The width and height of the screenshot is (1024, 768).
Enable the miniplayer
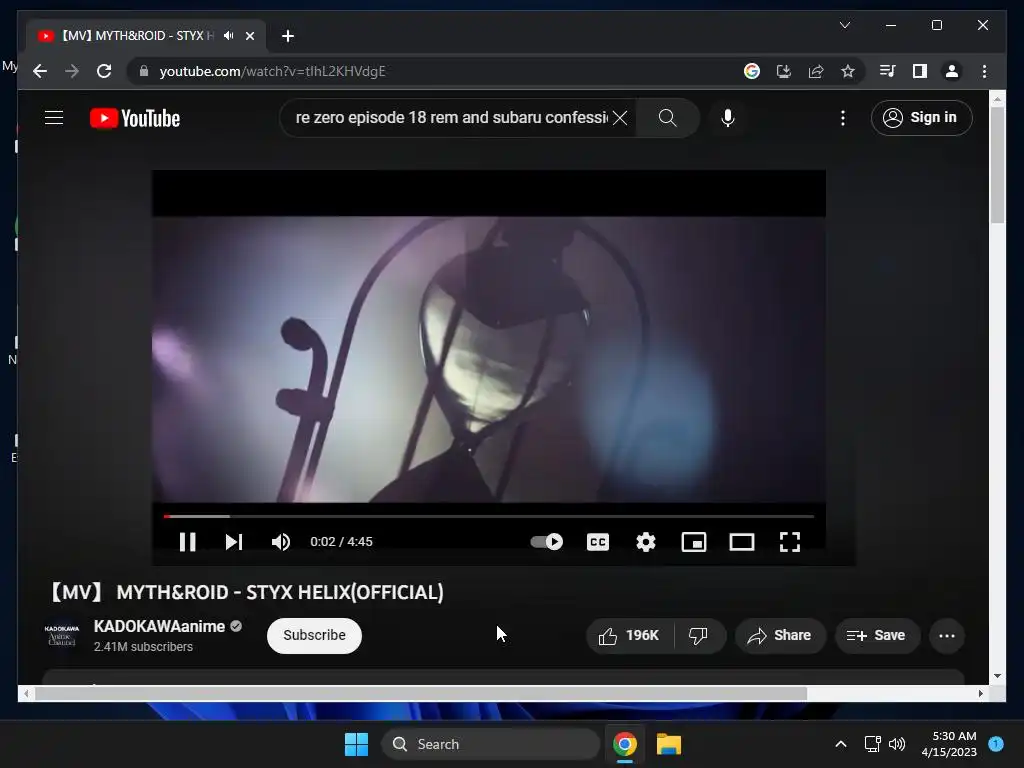coord(694,541)
